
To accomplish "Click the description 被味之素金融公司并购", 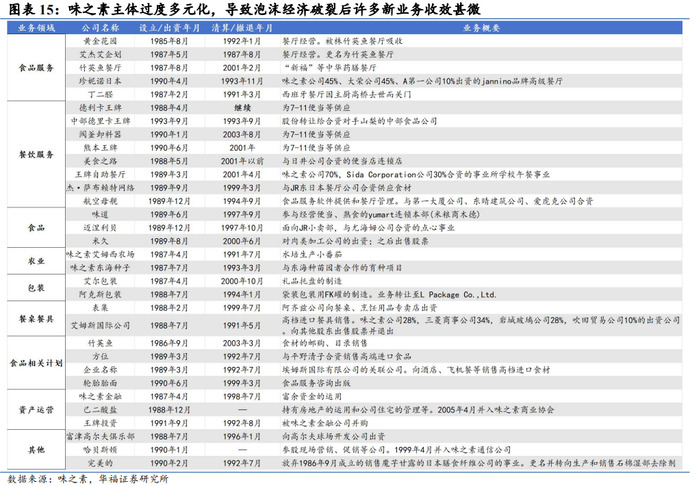I will pyautogui.click(x=325, y=423).
